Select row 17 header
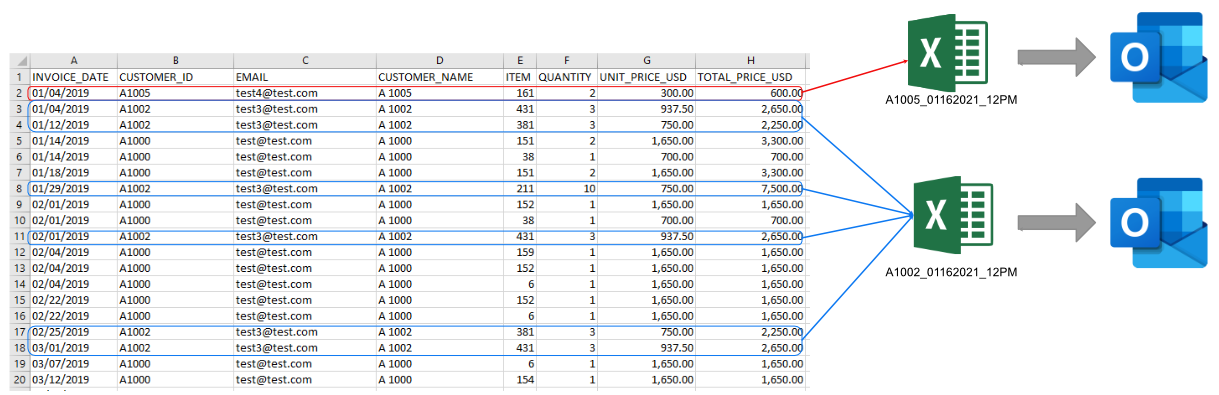This screenshot has width=1219, height=395. pos(20,332)
